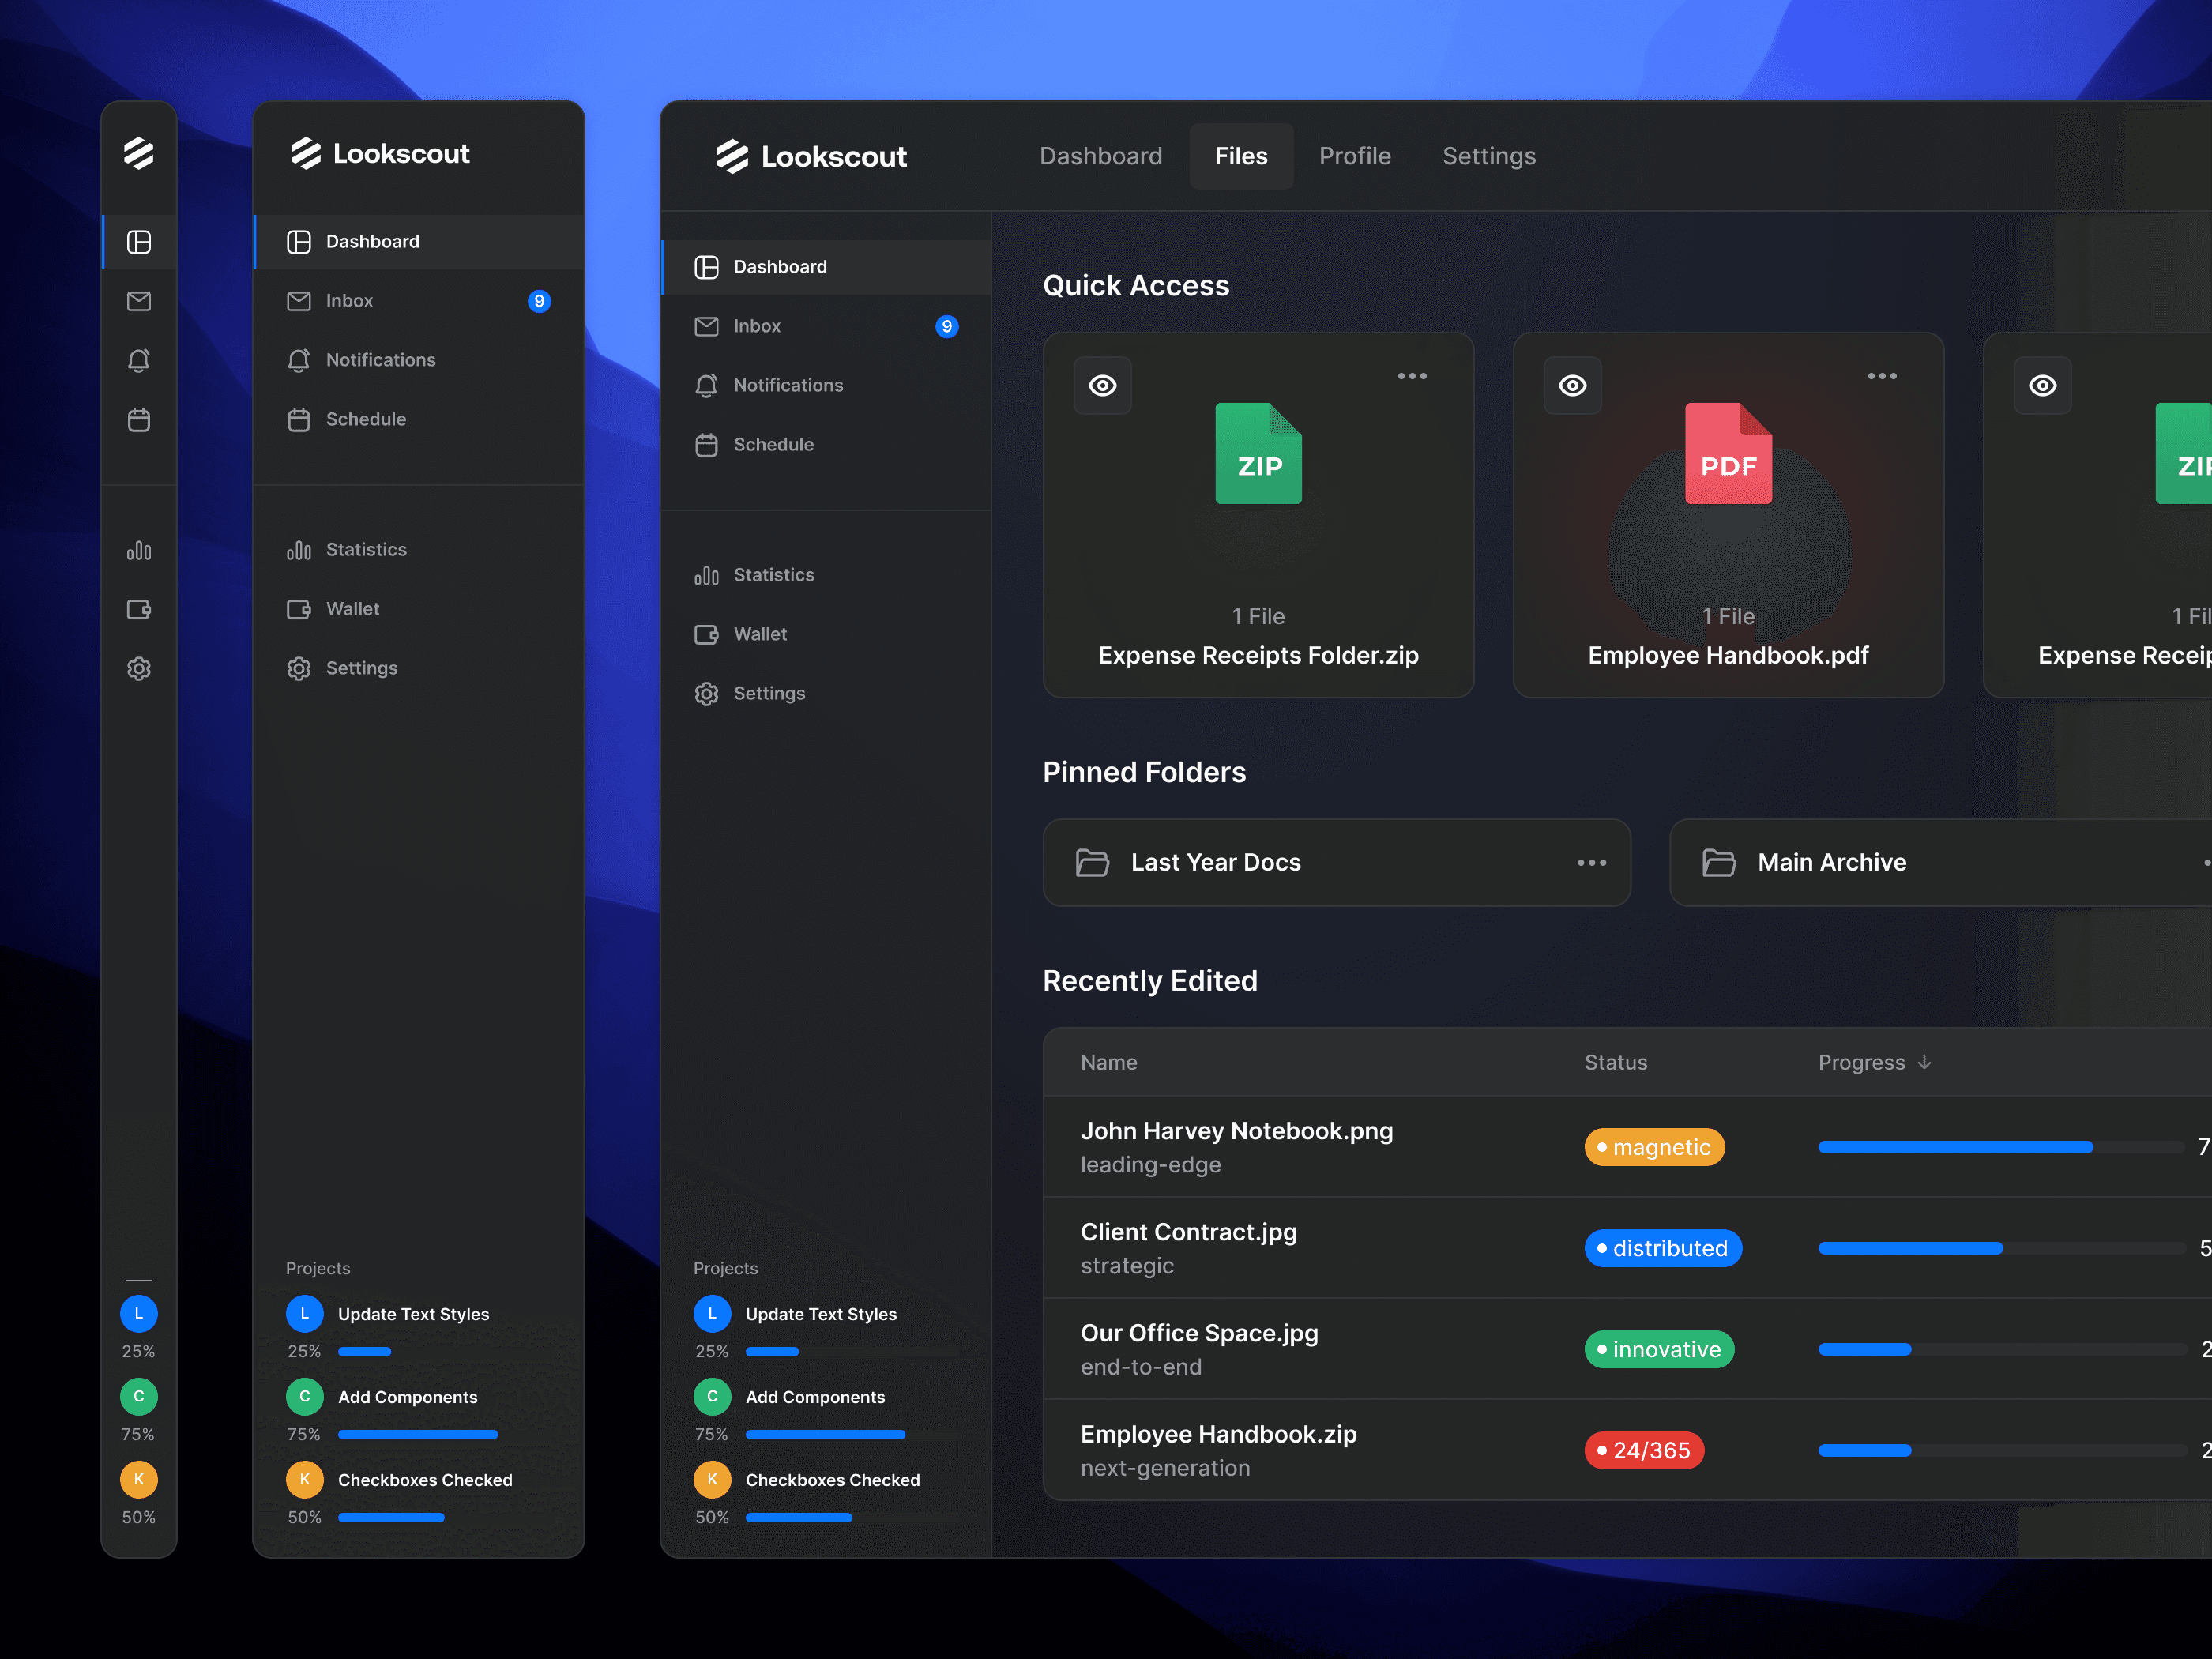Toggle the preview eye on the Expense Receipts Folder.zip card

click(1102, 385)
